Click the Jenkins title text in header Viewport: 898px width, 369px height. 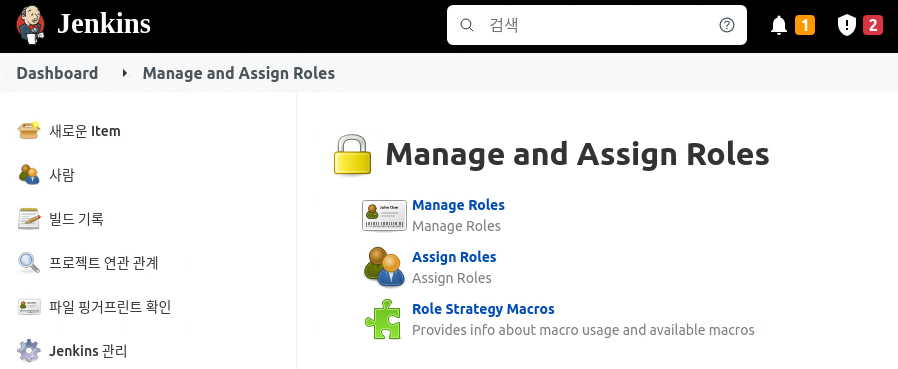click(104, 24)
